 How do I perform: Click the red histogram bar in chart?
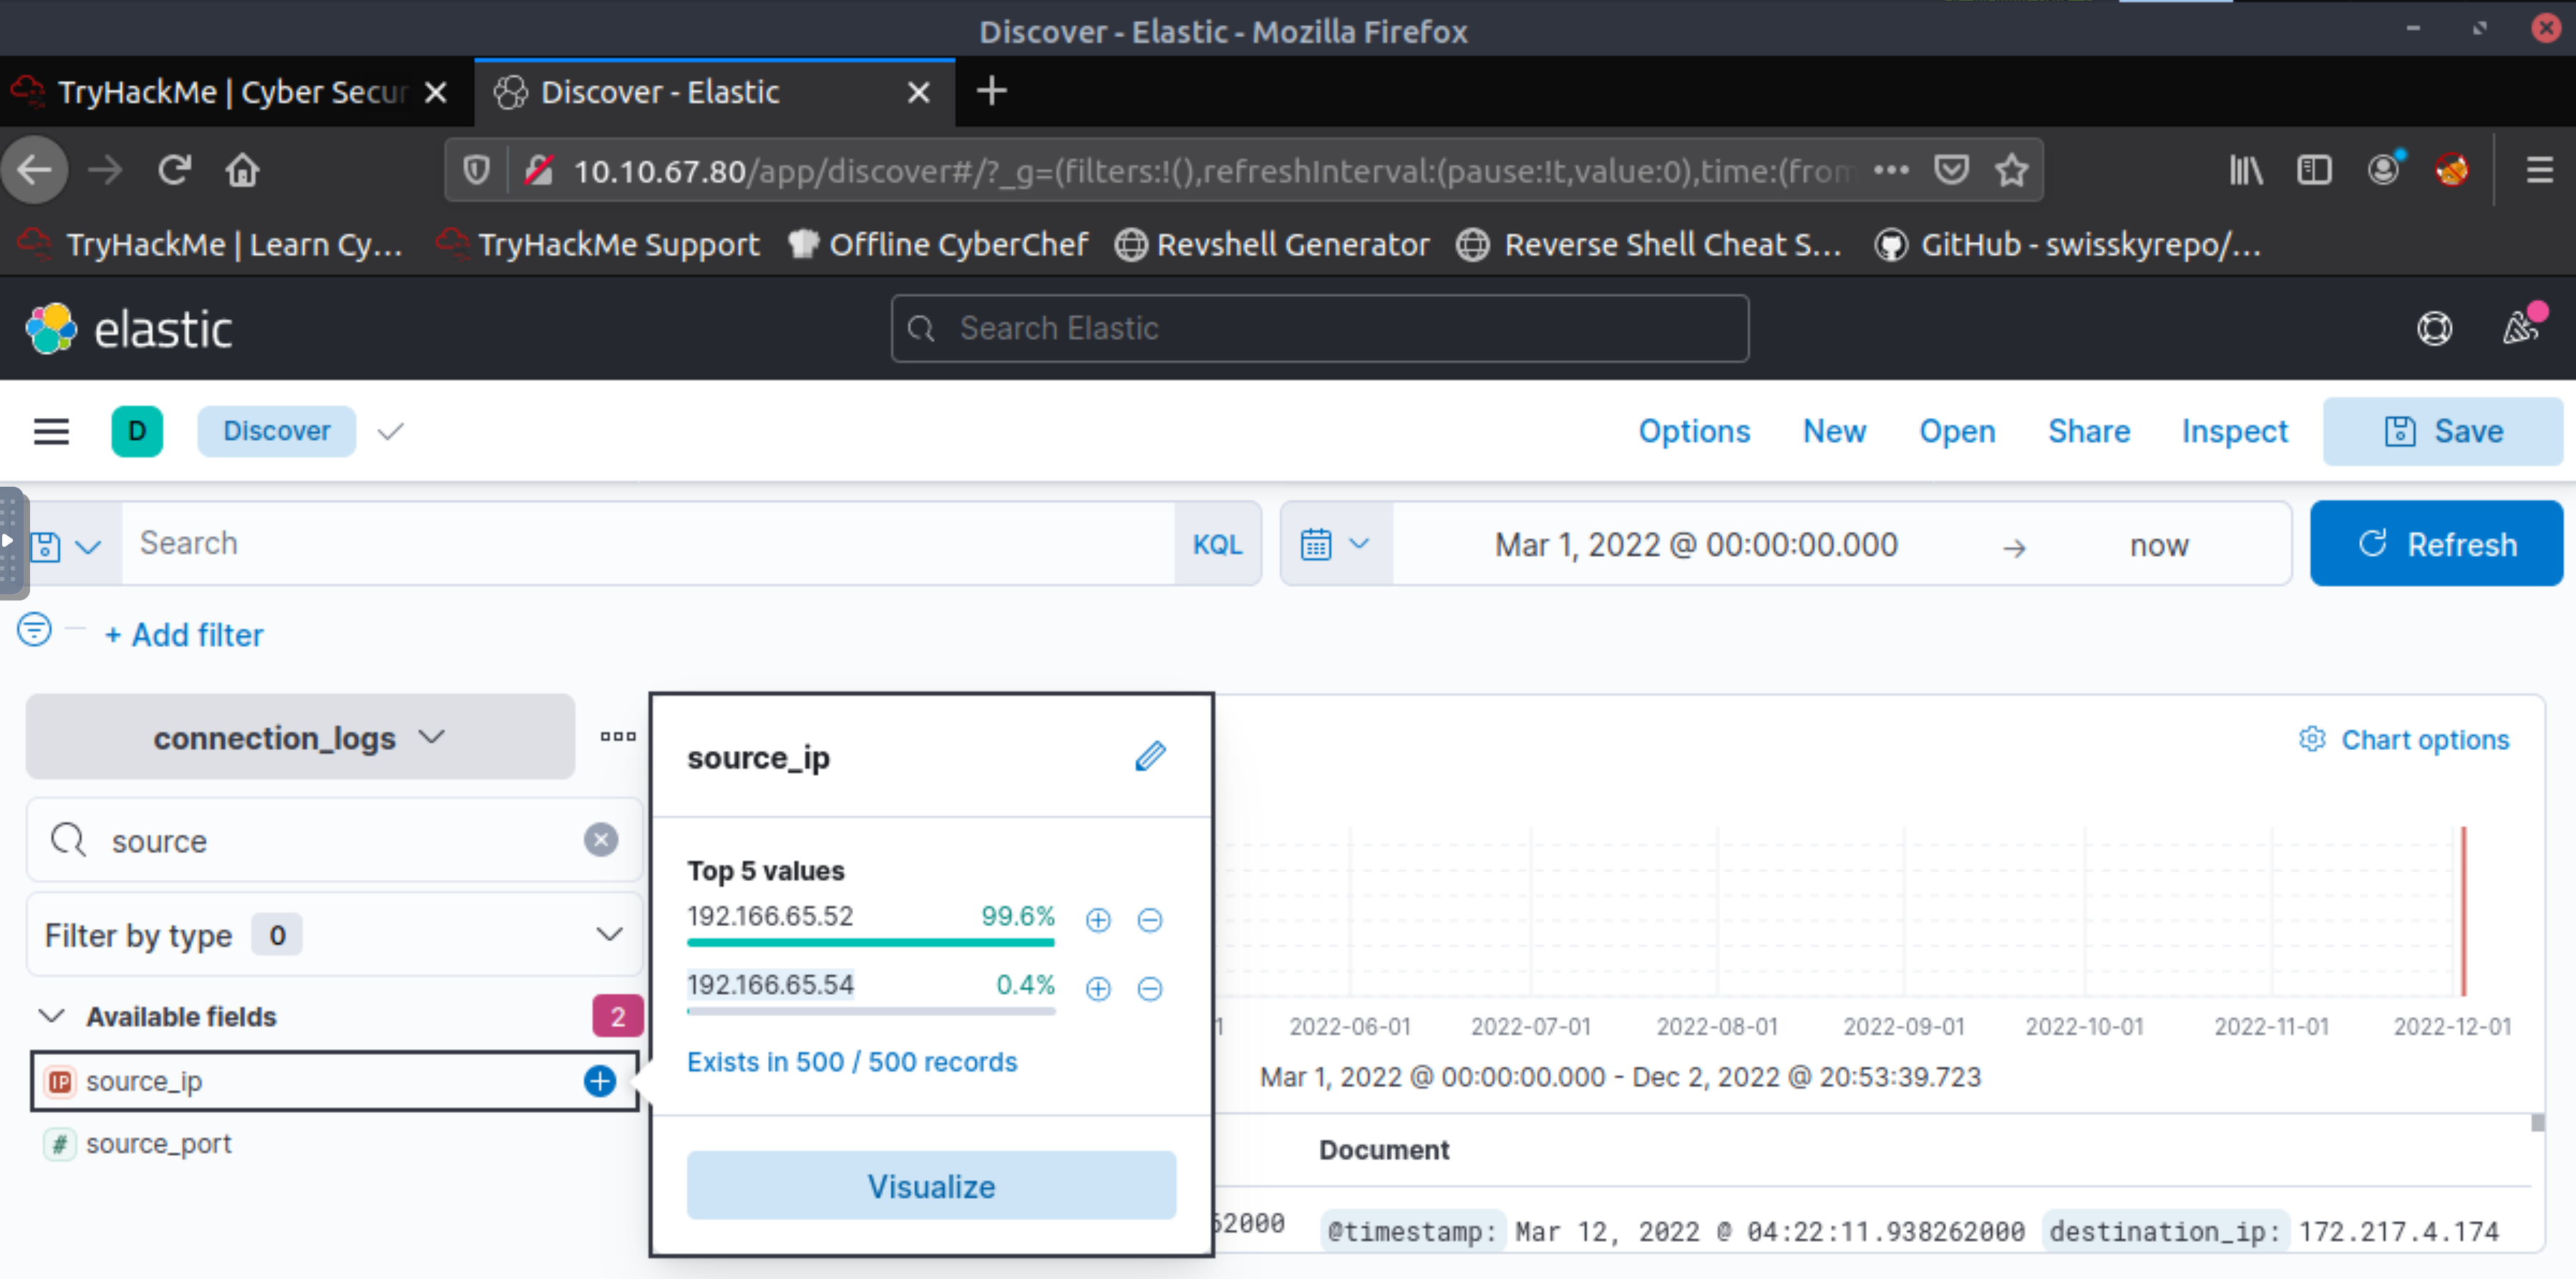(2463, 910)
